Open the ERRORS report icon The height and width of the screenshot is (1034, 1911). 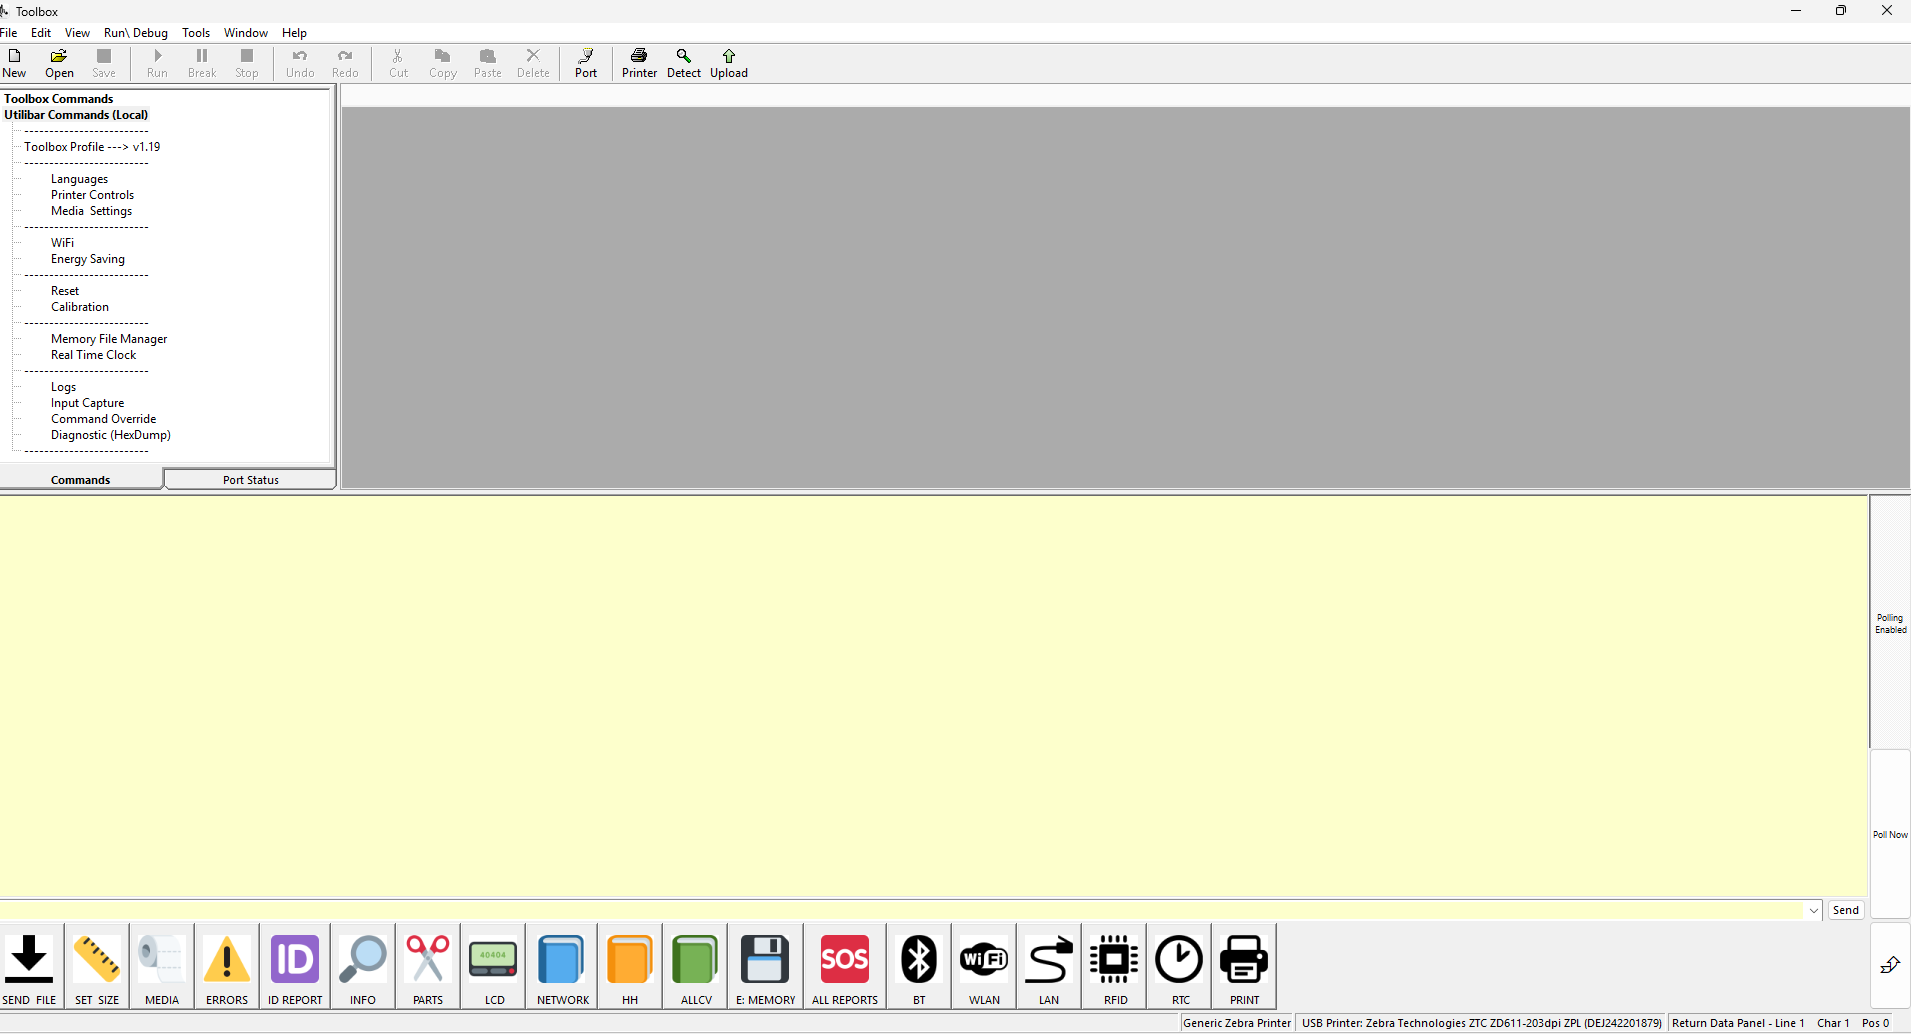coord(226,963)
